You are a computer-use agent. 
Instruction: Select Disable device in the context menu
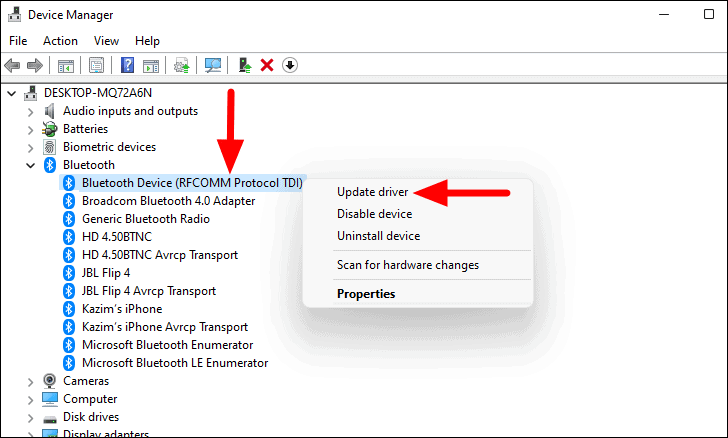[x=374, y=214]
